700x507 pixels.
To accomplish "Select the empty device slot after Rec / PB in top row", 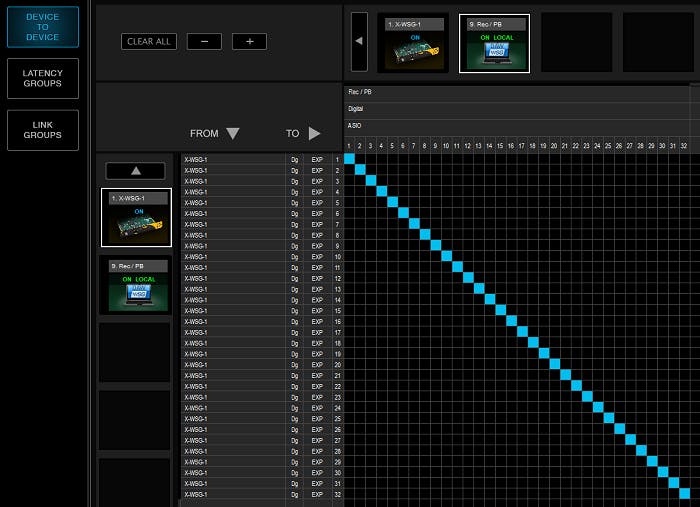I will coord(576,43).
